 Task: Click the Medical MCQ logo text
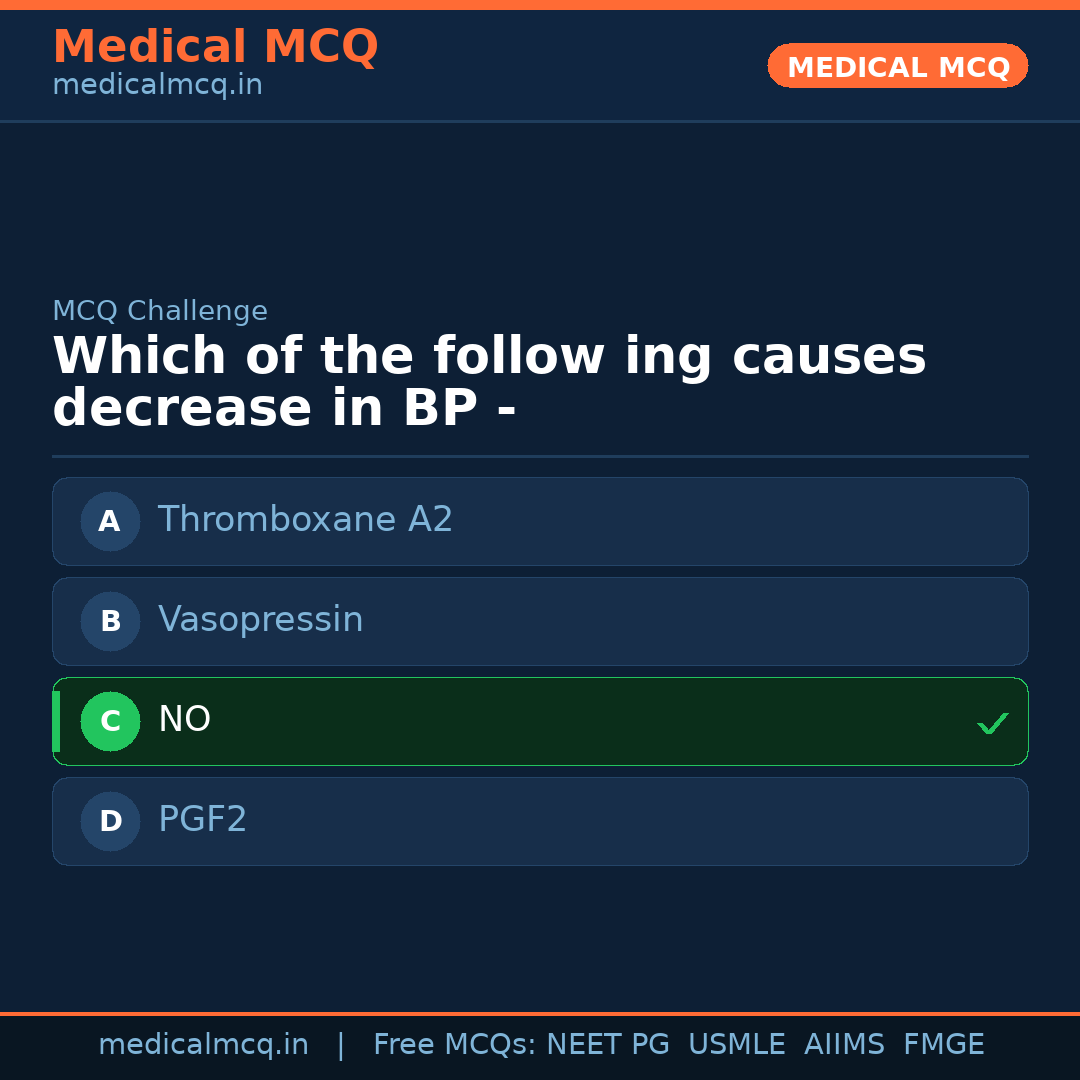click(x=215, y=47)
